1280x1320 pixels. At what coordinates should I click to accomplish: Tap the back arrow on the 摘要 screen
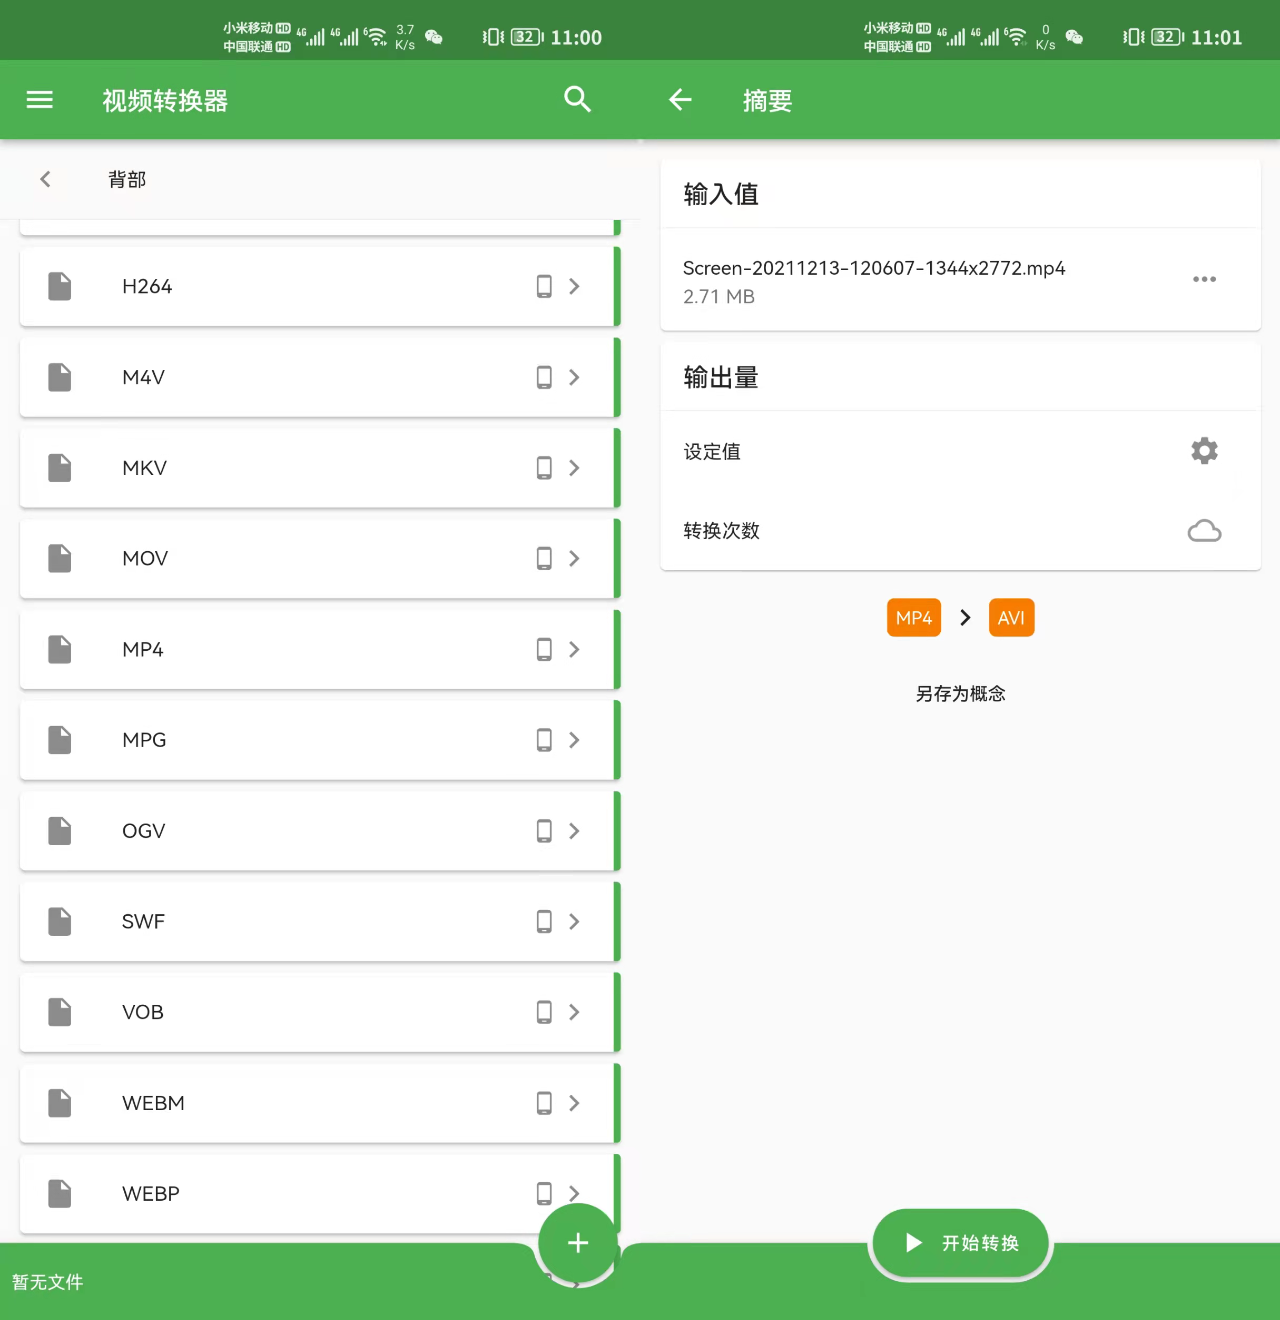(679, 100)
